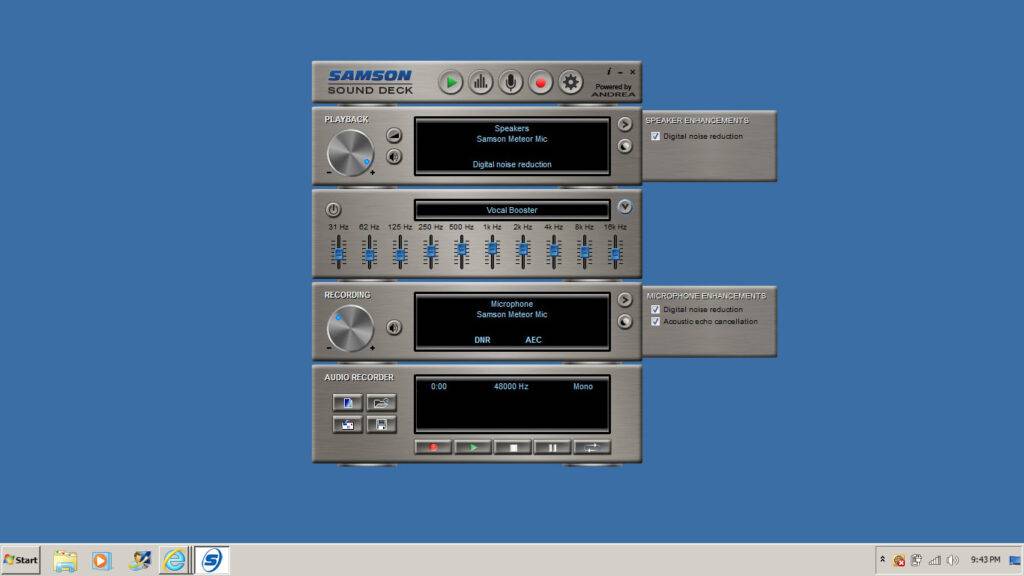Image resolution: width=1024 pixels, height=576 pixels.
Task: Mute the recording microphone input
Action: [394, 327]
